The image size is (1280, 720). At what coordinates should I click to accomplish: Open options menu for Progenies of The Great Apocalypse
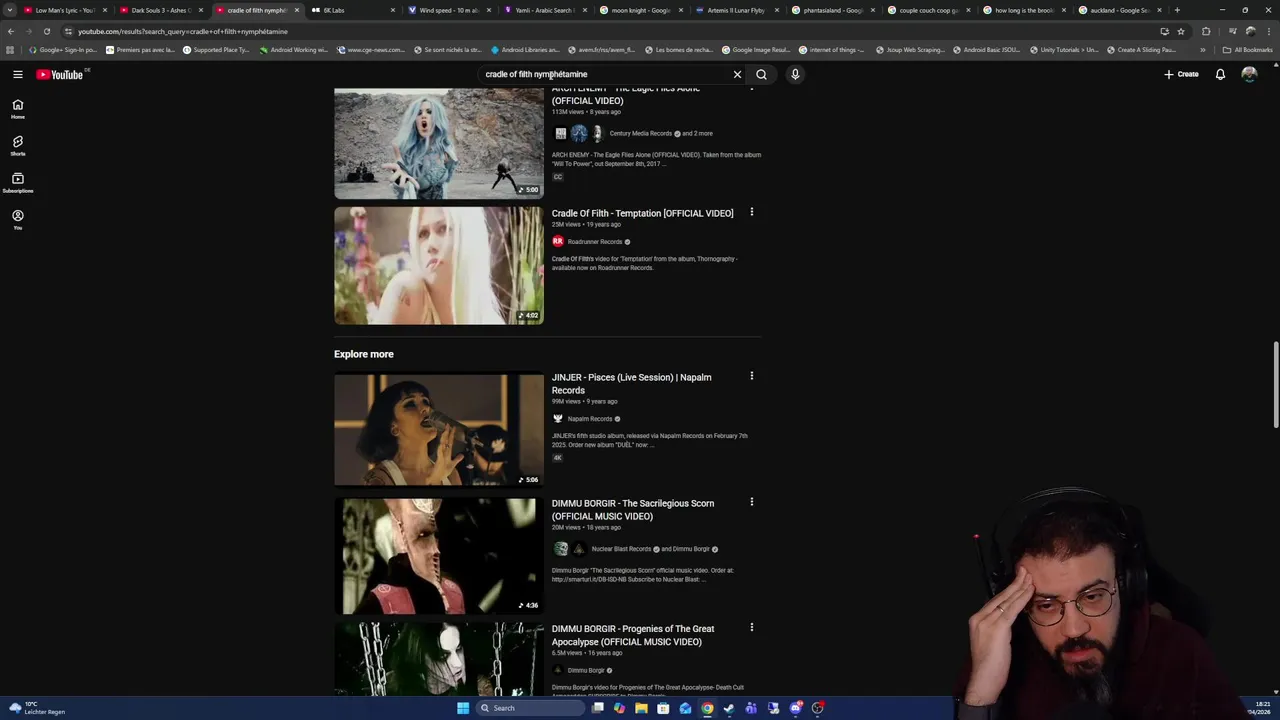(x=751, y=628)
